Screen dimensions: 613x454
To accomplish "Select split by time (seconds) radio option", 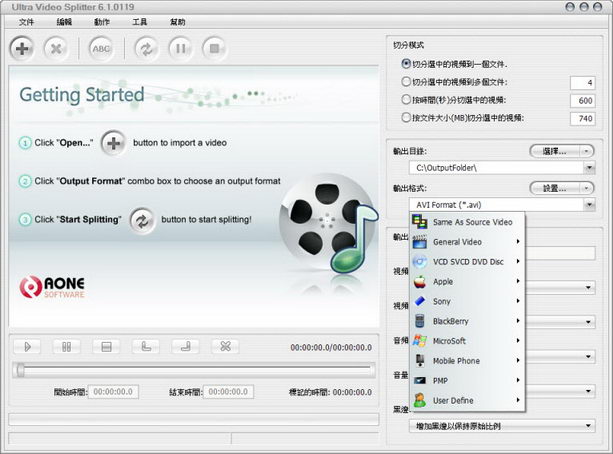I will pyautogui.click(x=406, y=100).
